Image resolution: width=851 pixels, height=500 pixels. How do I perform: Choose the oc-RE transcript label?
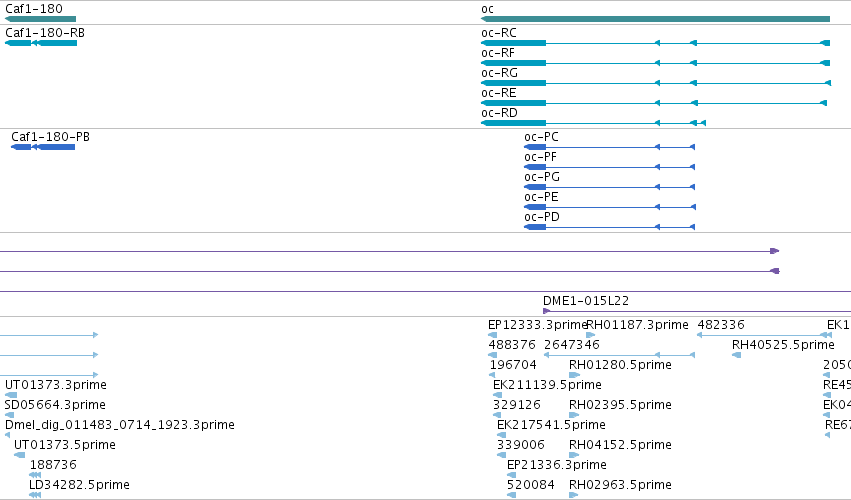pyautogui.click(x=498, y=93)
